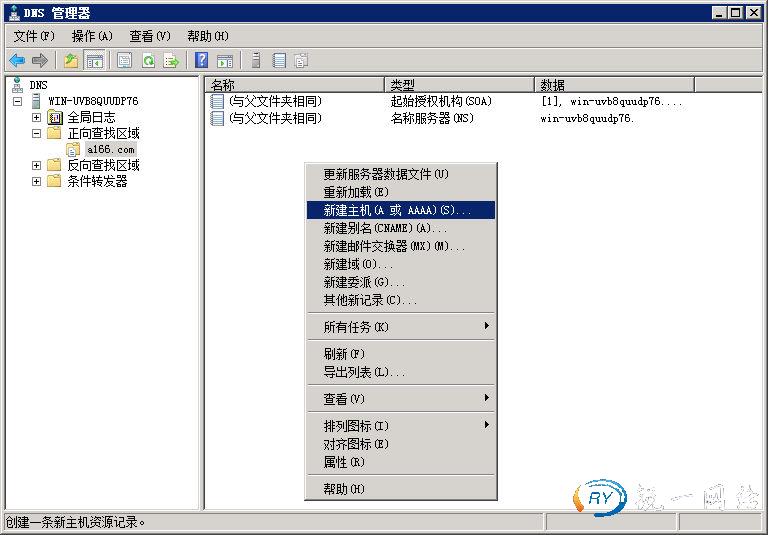This screenshot has height=535, width=768.
Task: Select the 全局日志 tree label
Action: pos(91,117)
